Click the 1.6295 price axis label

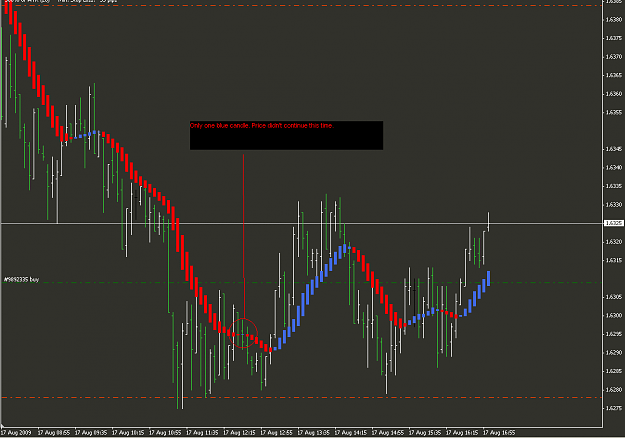[x=614, y=334]
